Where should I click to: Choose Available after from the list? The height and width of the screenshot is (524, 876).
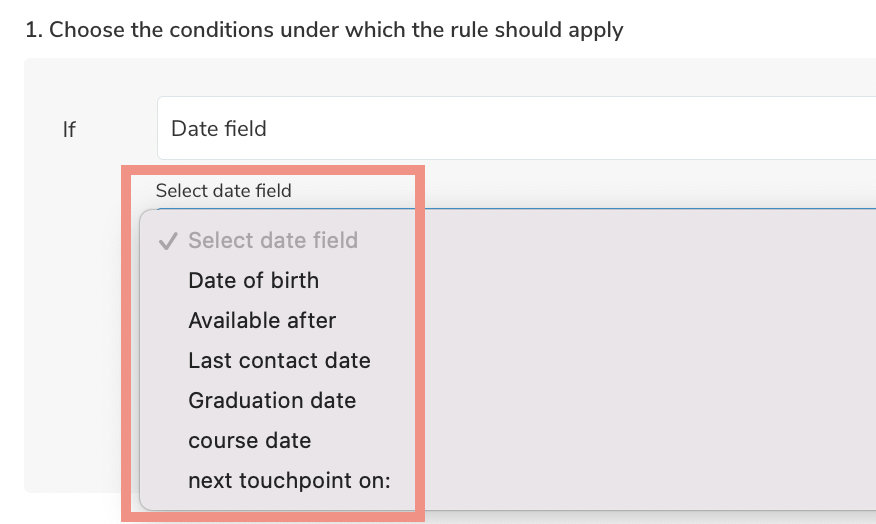262,320
